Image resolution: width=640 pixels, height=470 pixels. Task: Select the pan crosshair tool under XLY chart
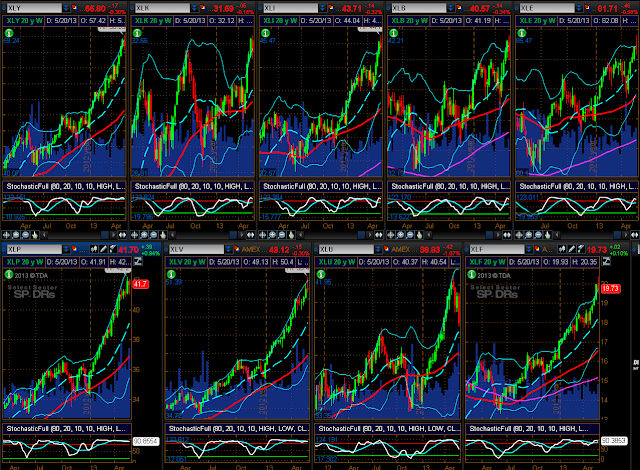6,235
